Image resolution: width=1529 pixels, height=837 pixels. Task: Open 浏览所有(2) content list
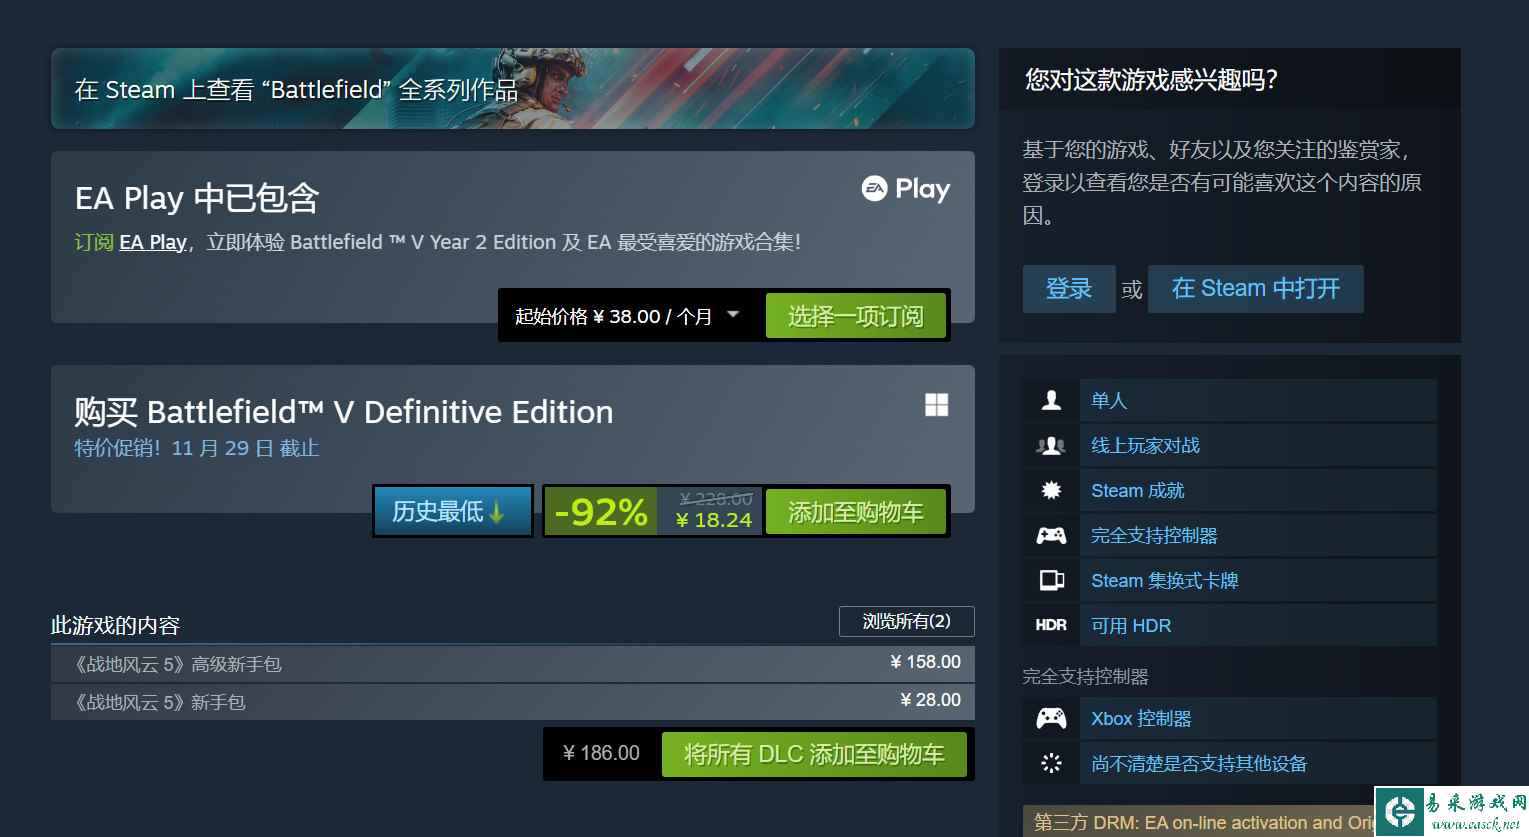point(907,621)
